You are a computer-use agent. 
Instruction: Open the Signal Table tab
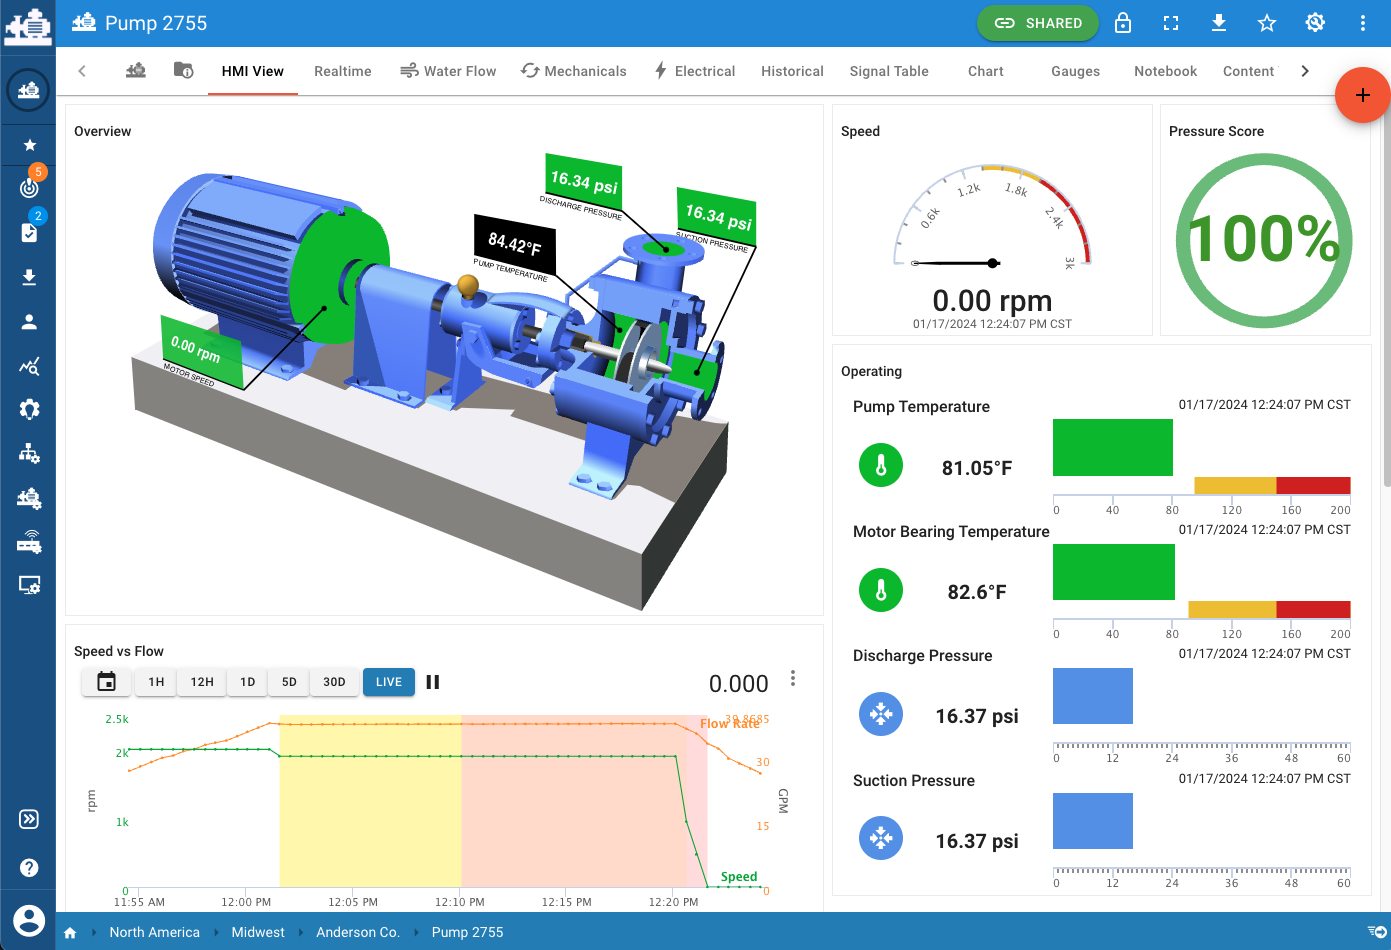888,71
